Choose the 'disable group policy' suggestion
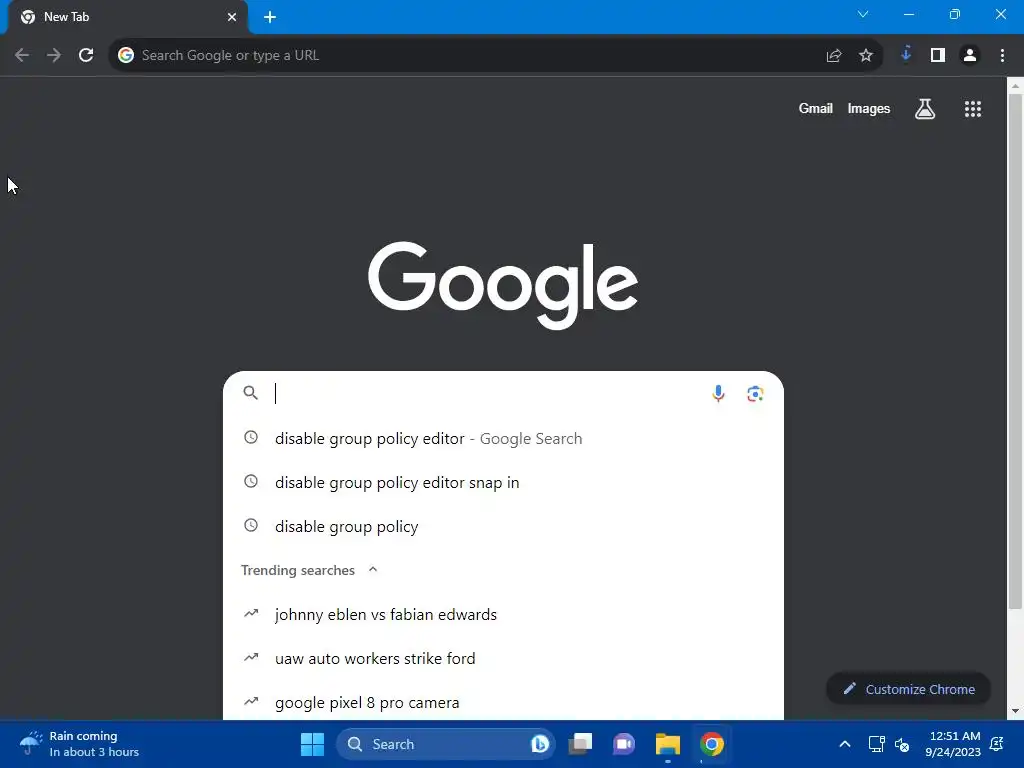 (503, 526)
